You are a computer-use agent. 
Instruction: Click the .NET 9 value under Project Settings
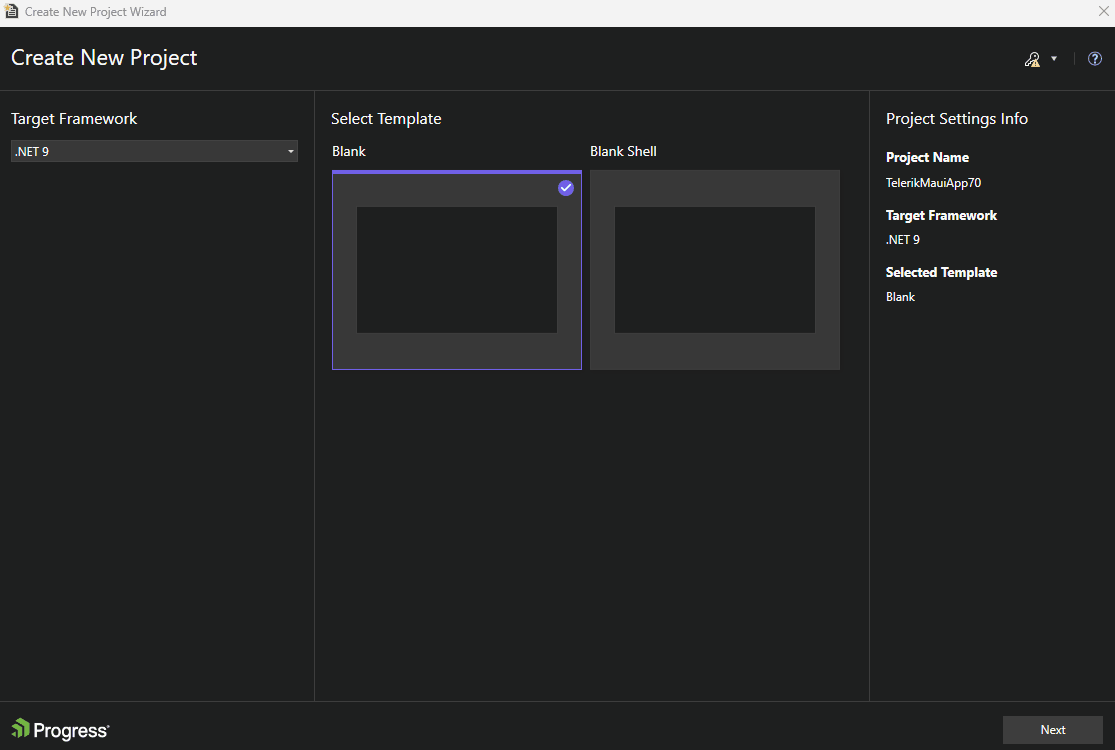(x=902, y=240)
